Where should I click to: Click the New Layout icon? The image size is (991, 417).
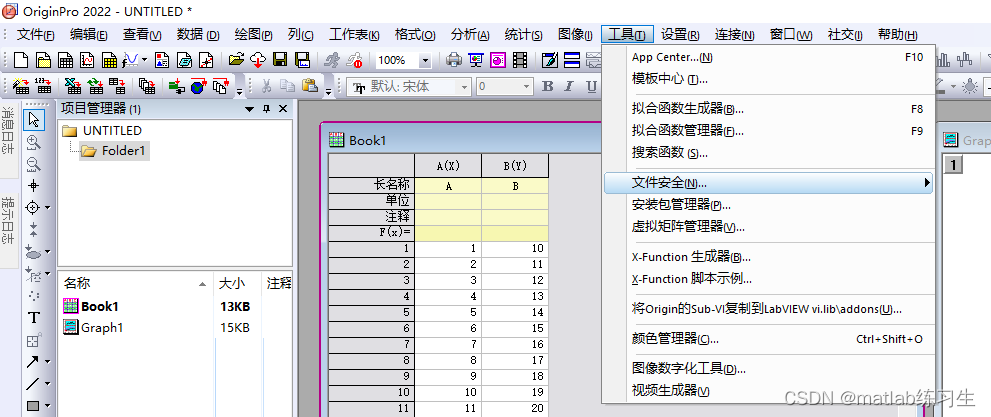[162, 61]
